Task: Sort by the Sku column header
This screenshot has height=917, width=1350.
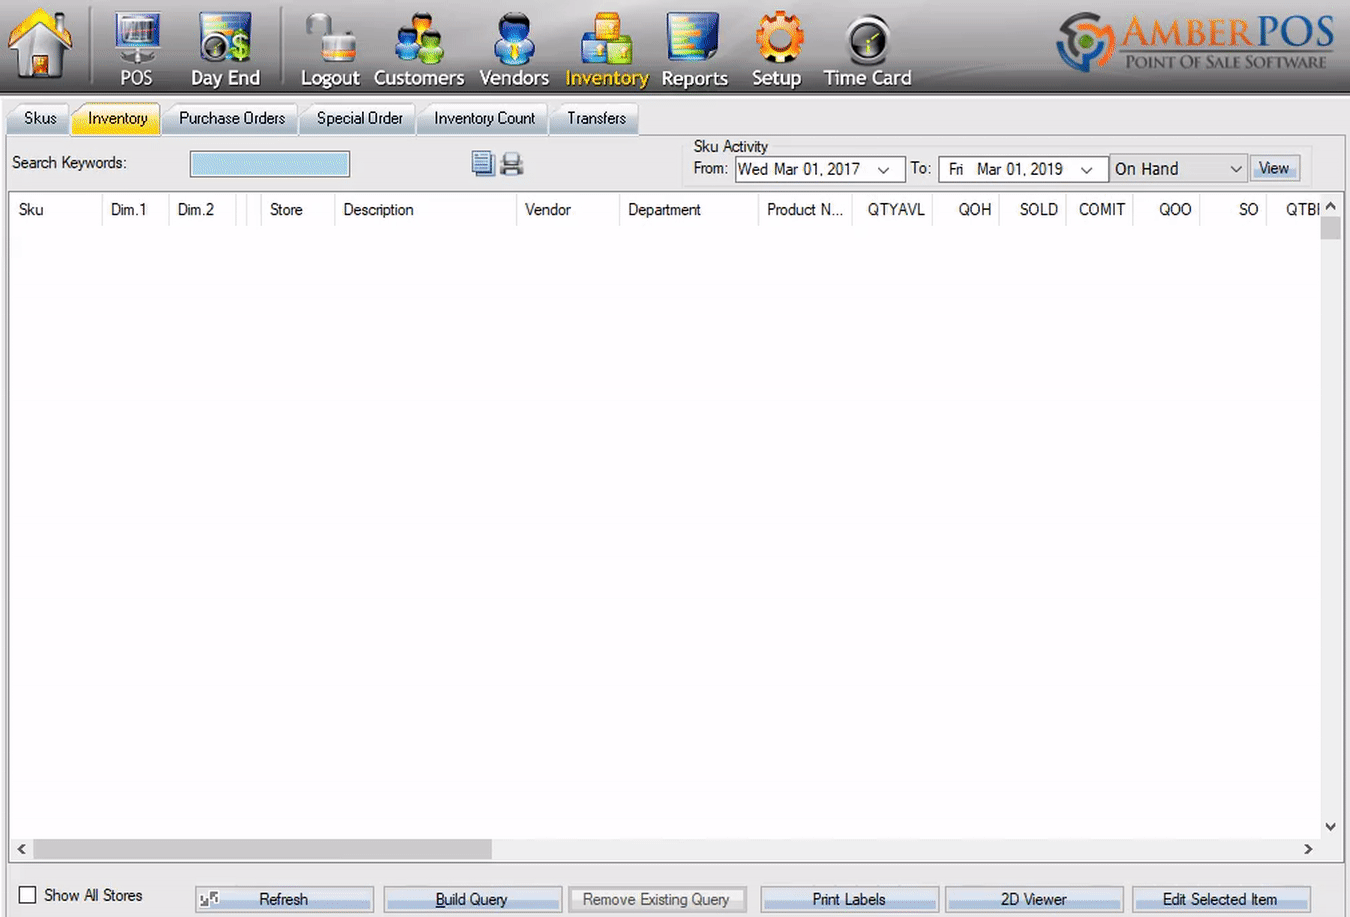Action: click(x=56, y=210)
